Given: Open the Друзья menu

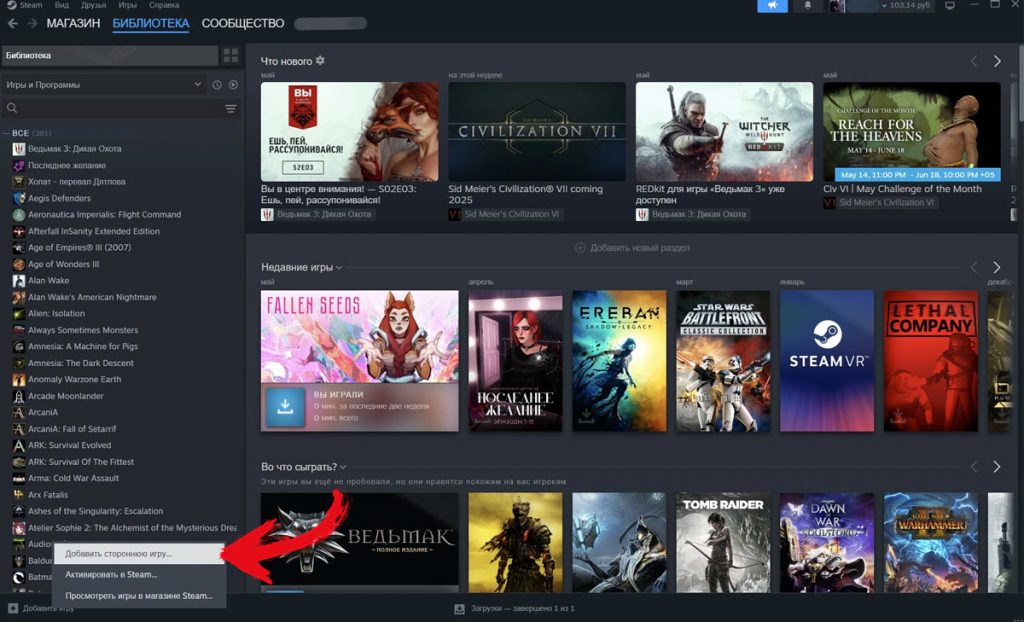Looking at the screenshot, I should click(x=93, y=5).
